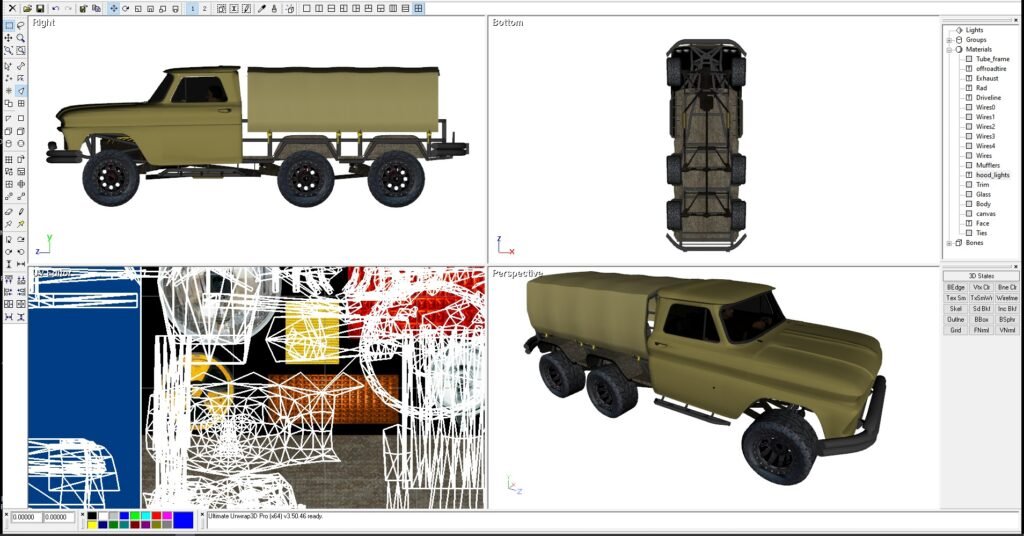This screenshot has width=1024, height=536.
Task: Select the rectangle selection tool in left toolbox
Action: pos(9,25)
